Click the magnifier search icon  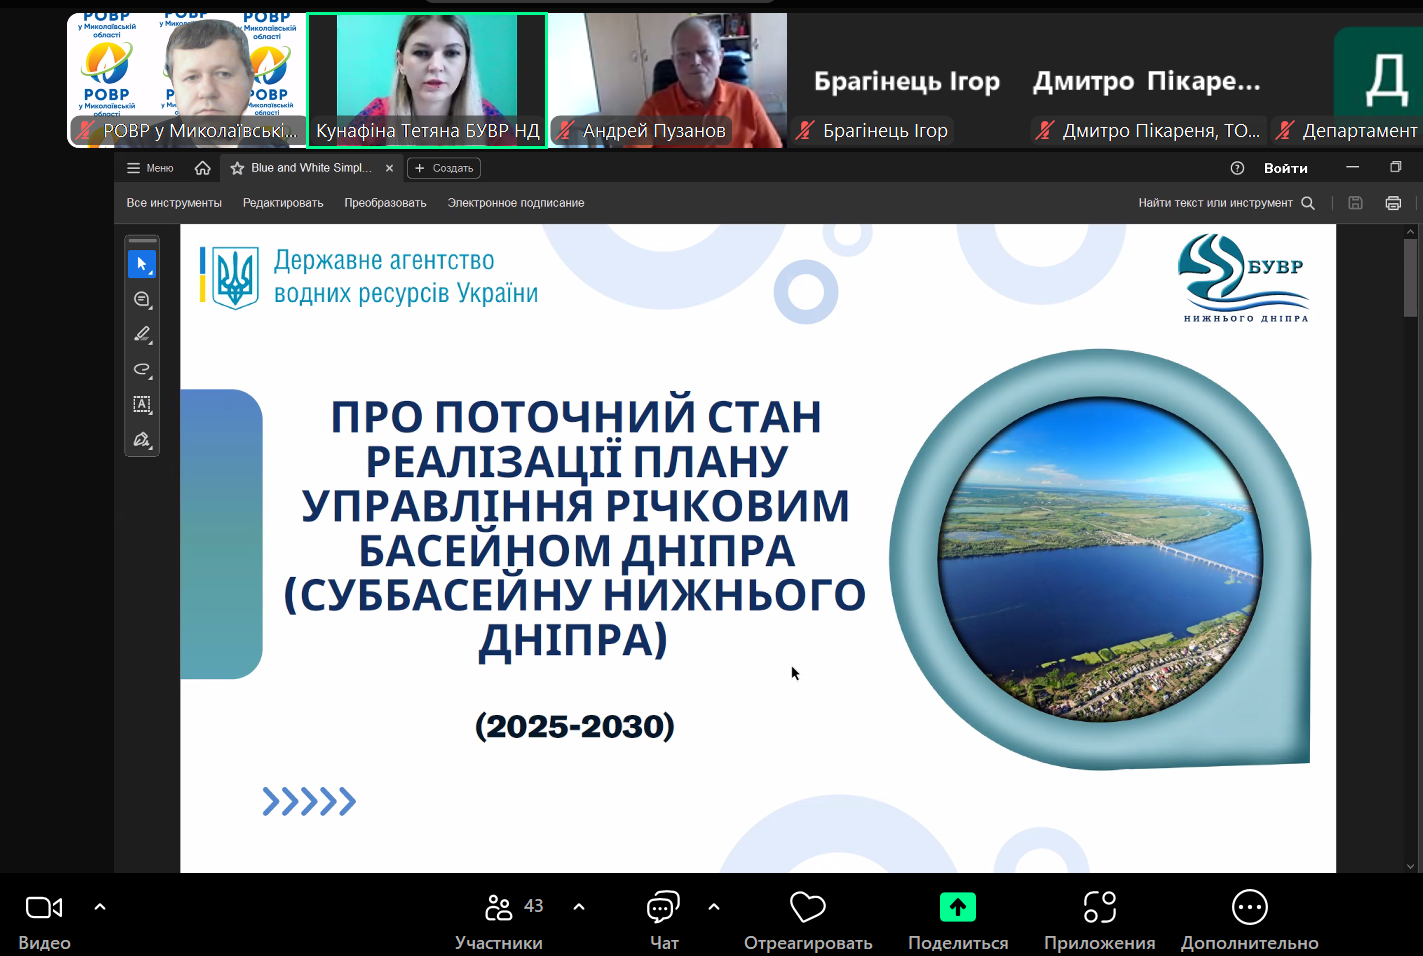tap(1308, 203)
